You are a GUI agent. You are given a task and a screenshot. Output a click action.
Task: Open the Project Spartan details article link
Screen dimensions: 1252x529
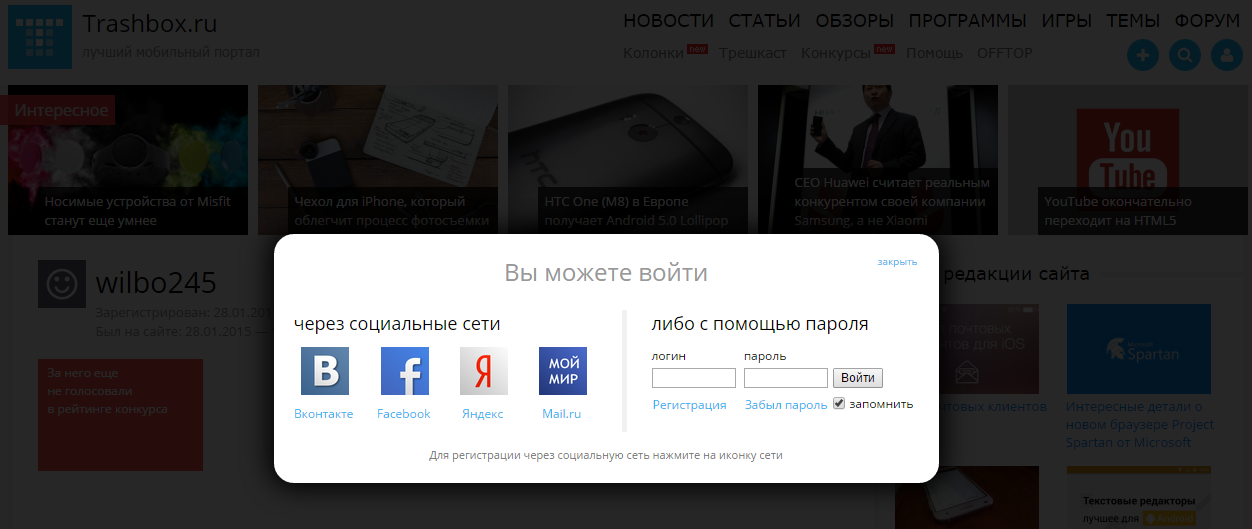(1140, 424)
